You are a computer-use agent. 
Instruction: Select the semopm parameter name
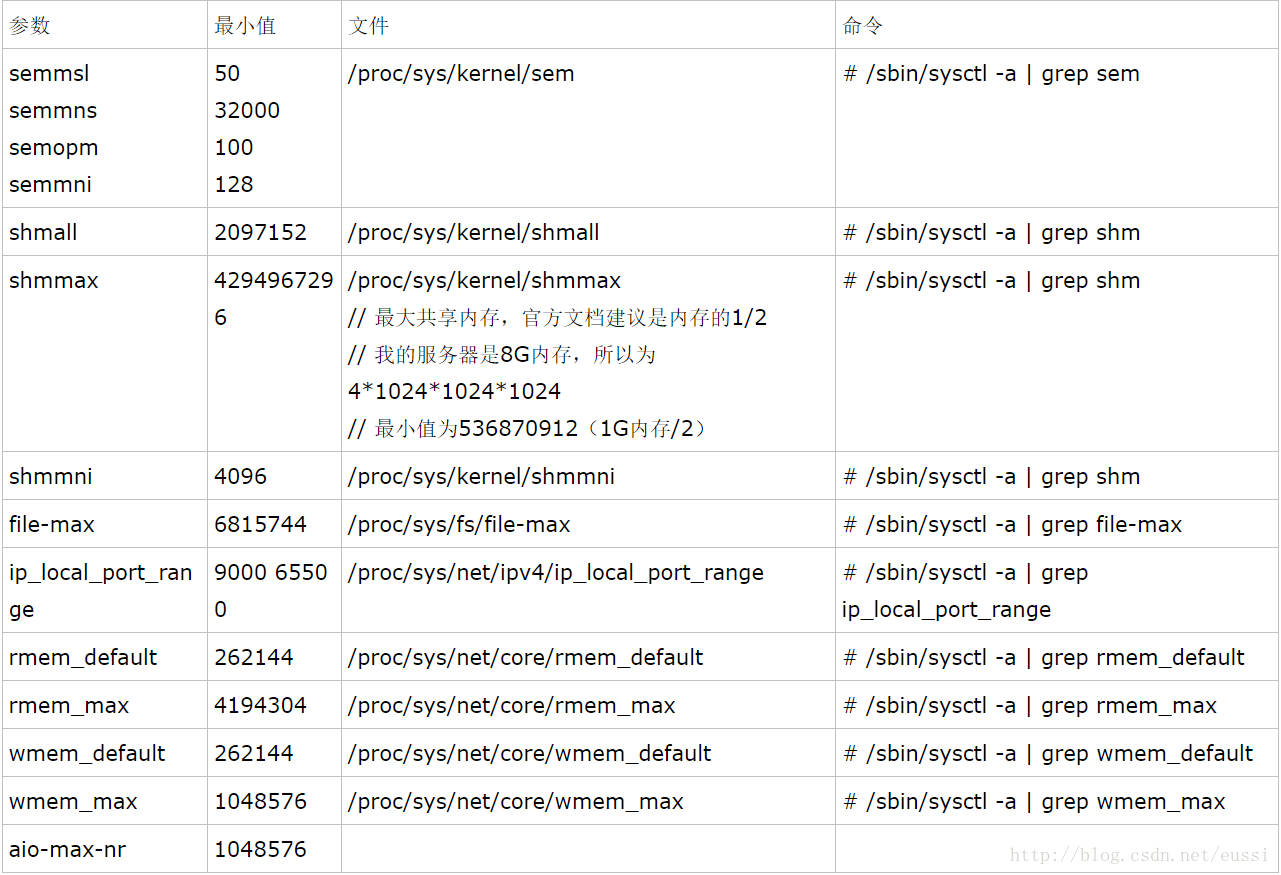pyautogui.click(x=54, y=147)
